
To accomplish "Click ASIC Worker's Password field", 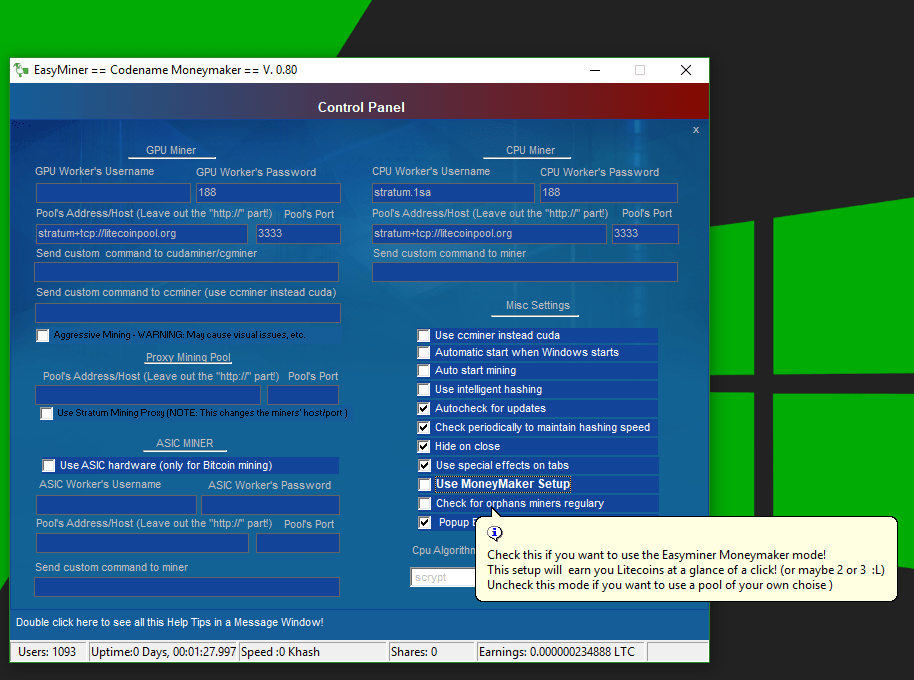I will coord(270,505).
